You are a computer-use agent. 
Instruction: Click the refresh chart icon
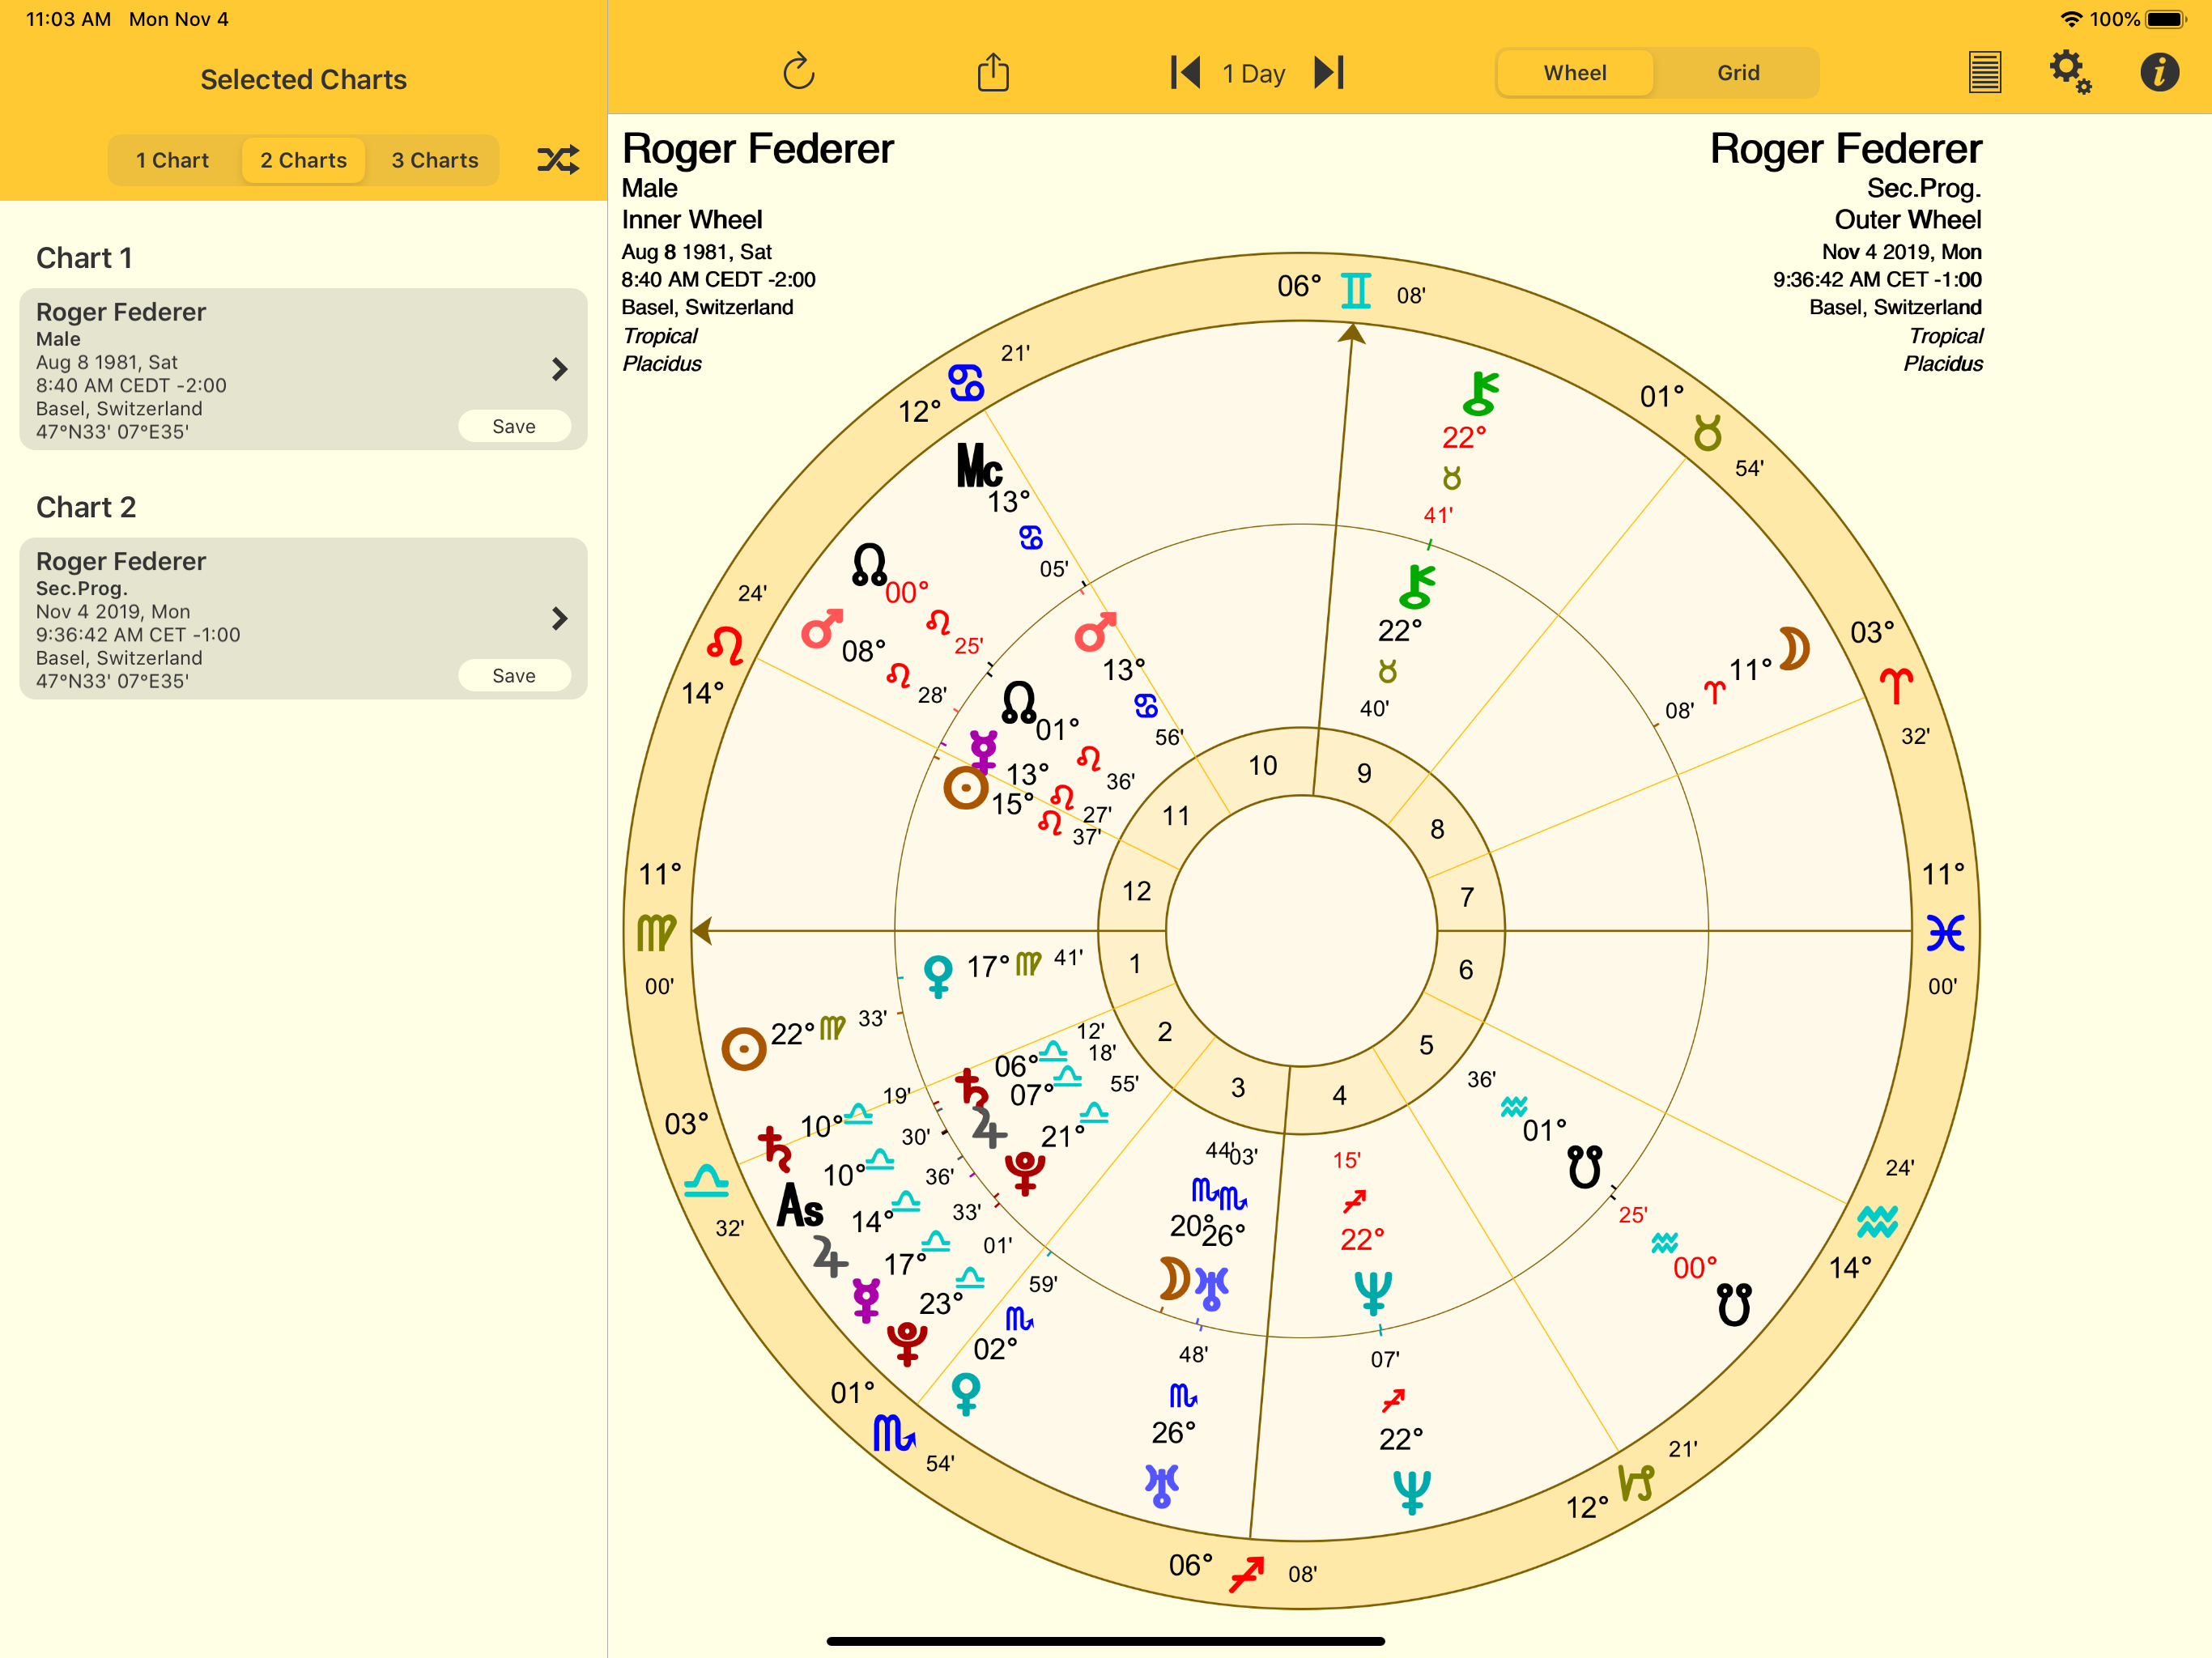798,72
